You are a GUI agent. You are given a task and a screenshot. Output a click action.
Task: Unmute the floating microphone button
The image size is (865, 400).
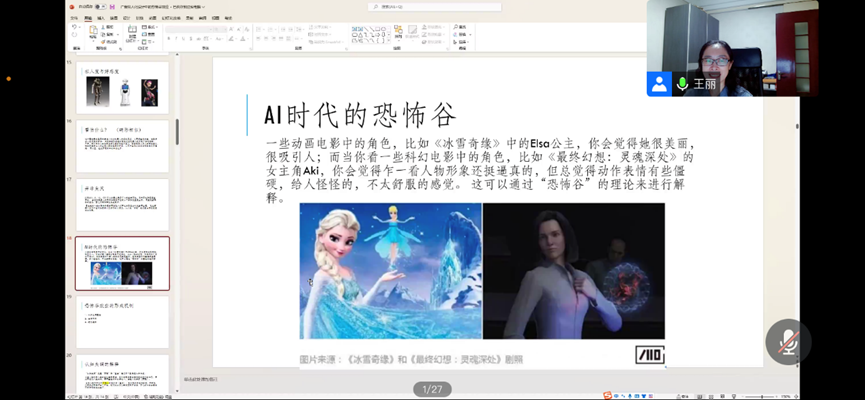tap(788, 342)
